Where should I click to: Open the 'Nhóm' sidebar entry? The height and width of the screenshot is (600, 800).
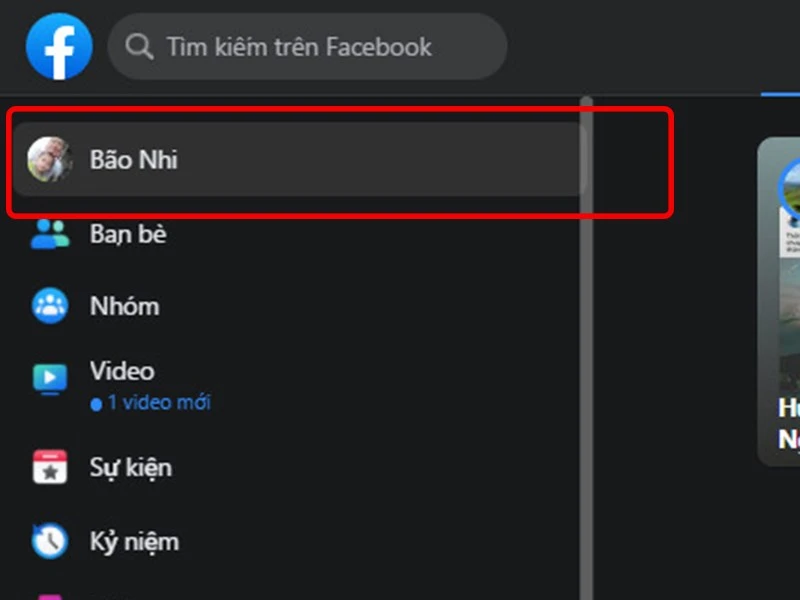pos(124,305)
